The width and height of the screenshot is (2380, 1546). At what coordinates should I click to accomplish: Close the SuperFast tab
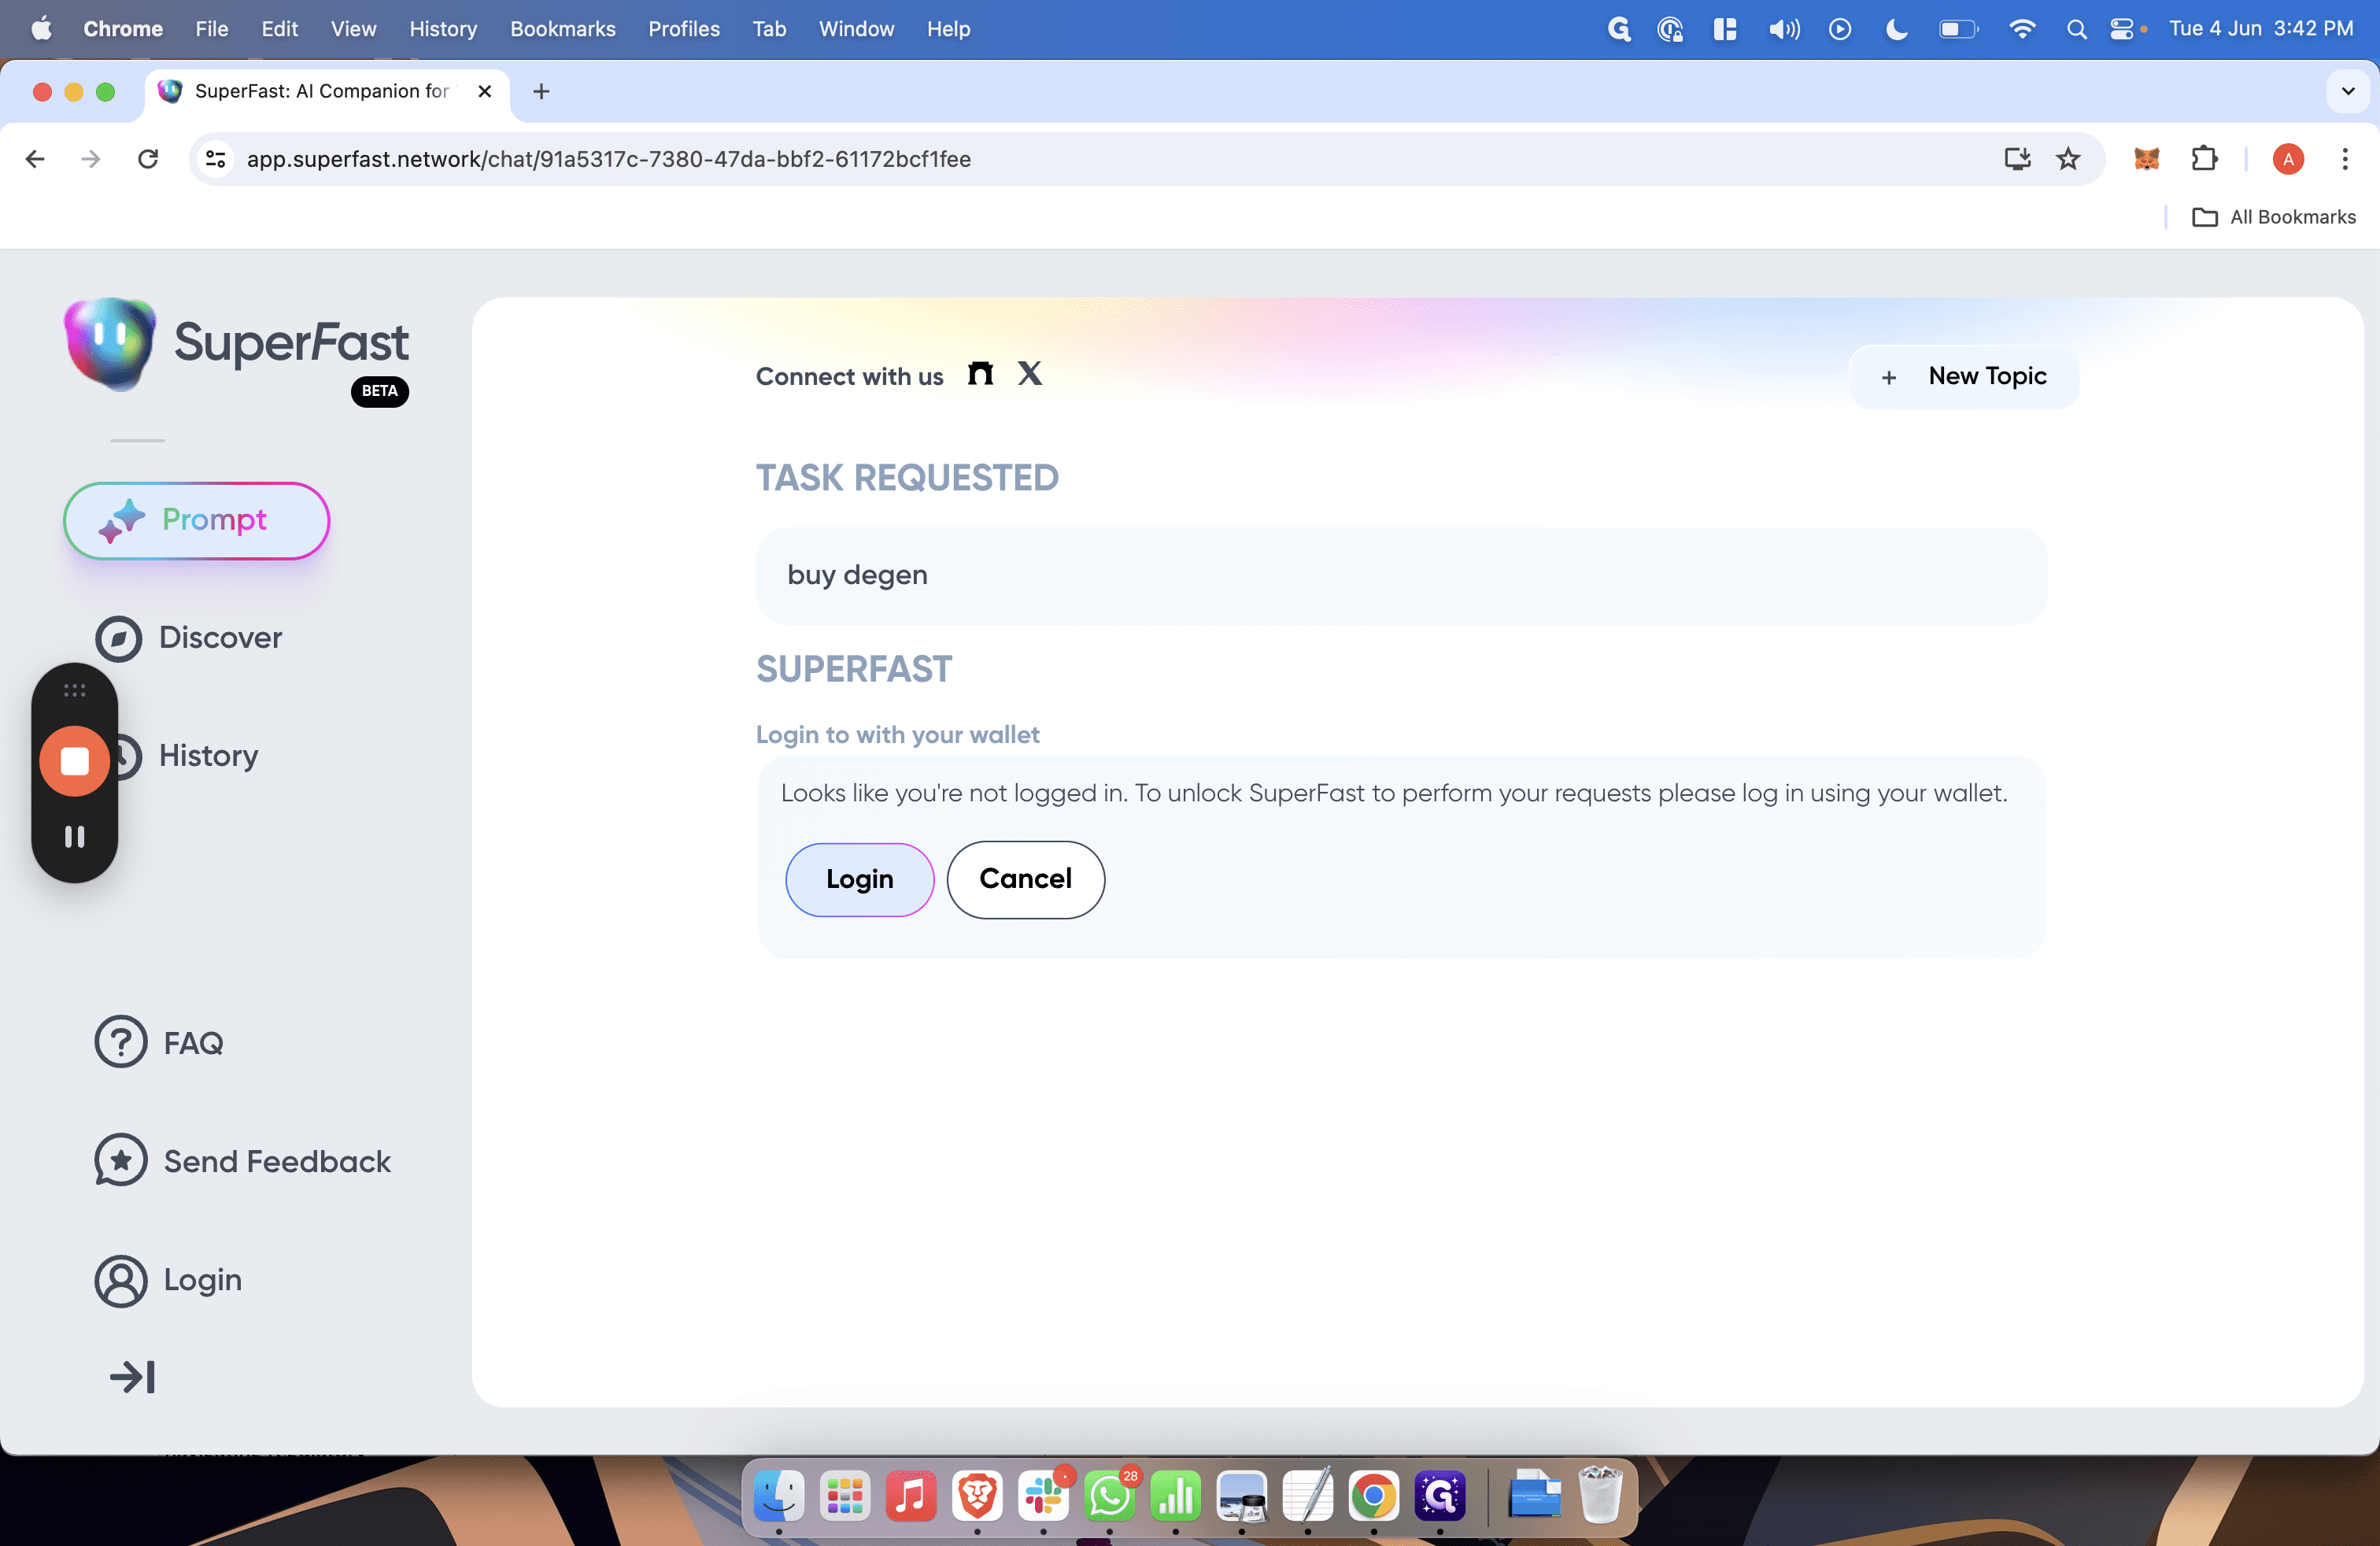(484, 92)
